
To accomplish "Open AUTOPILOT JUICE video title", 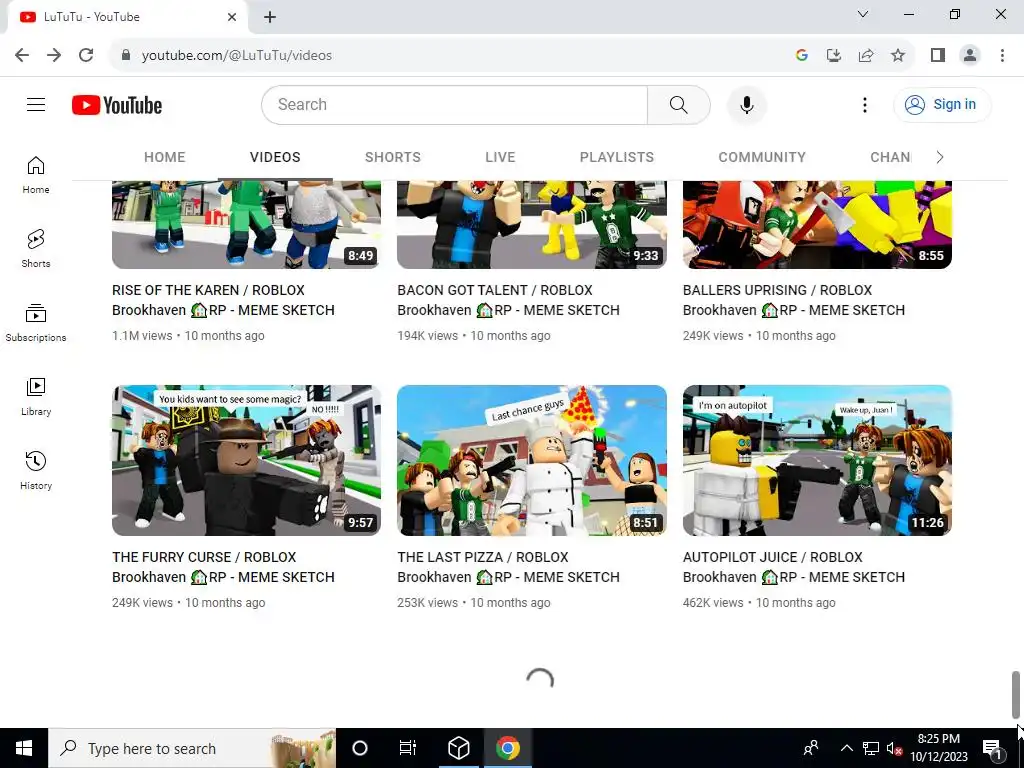I will pyautogui.click(x=793, y=567).
